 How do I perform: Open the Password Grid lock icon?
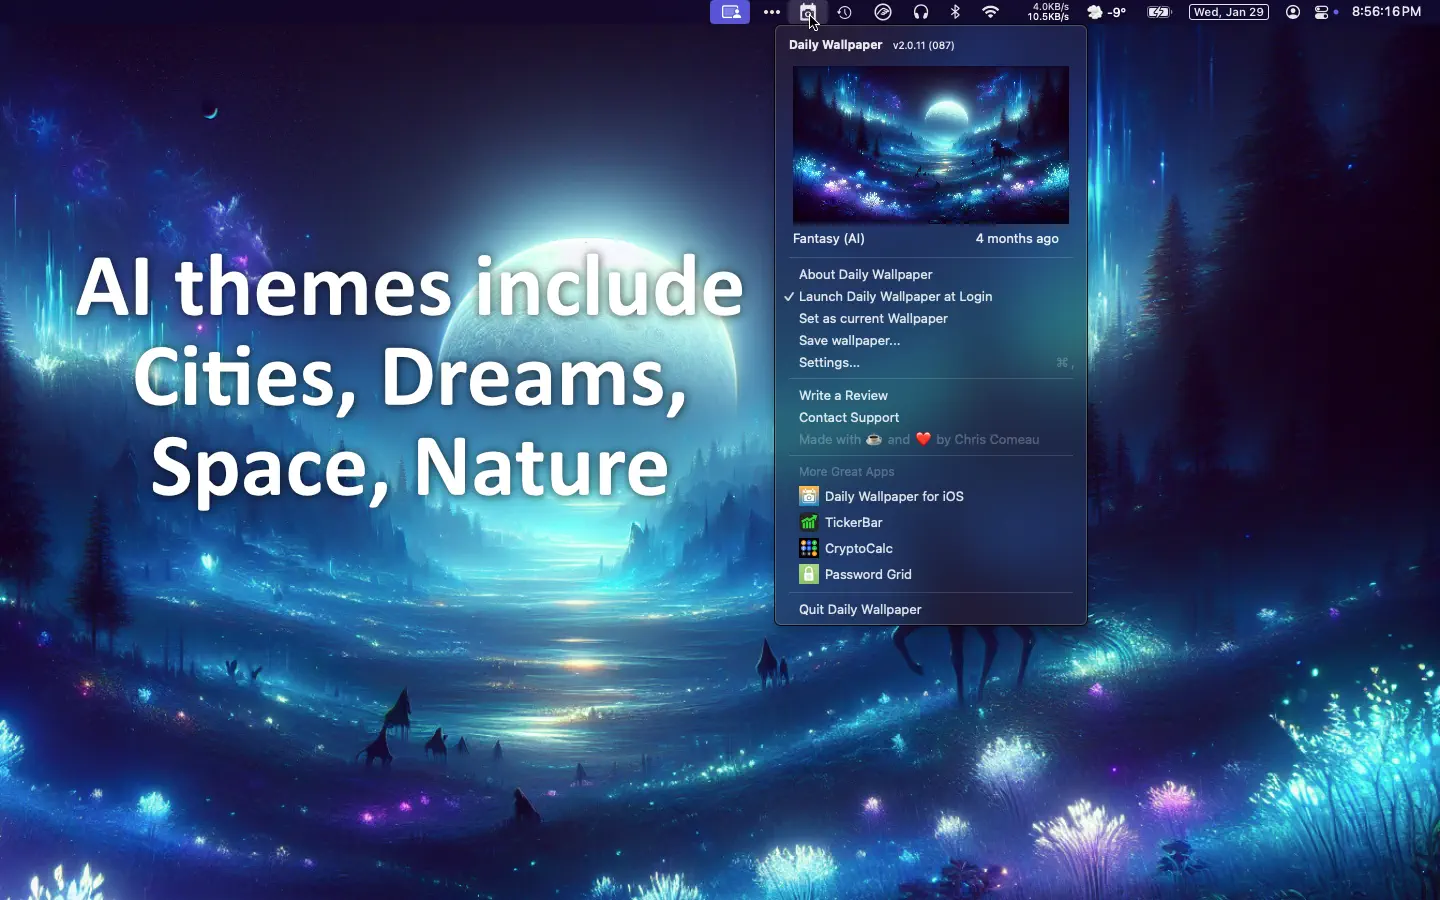click(808, 574)
